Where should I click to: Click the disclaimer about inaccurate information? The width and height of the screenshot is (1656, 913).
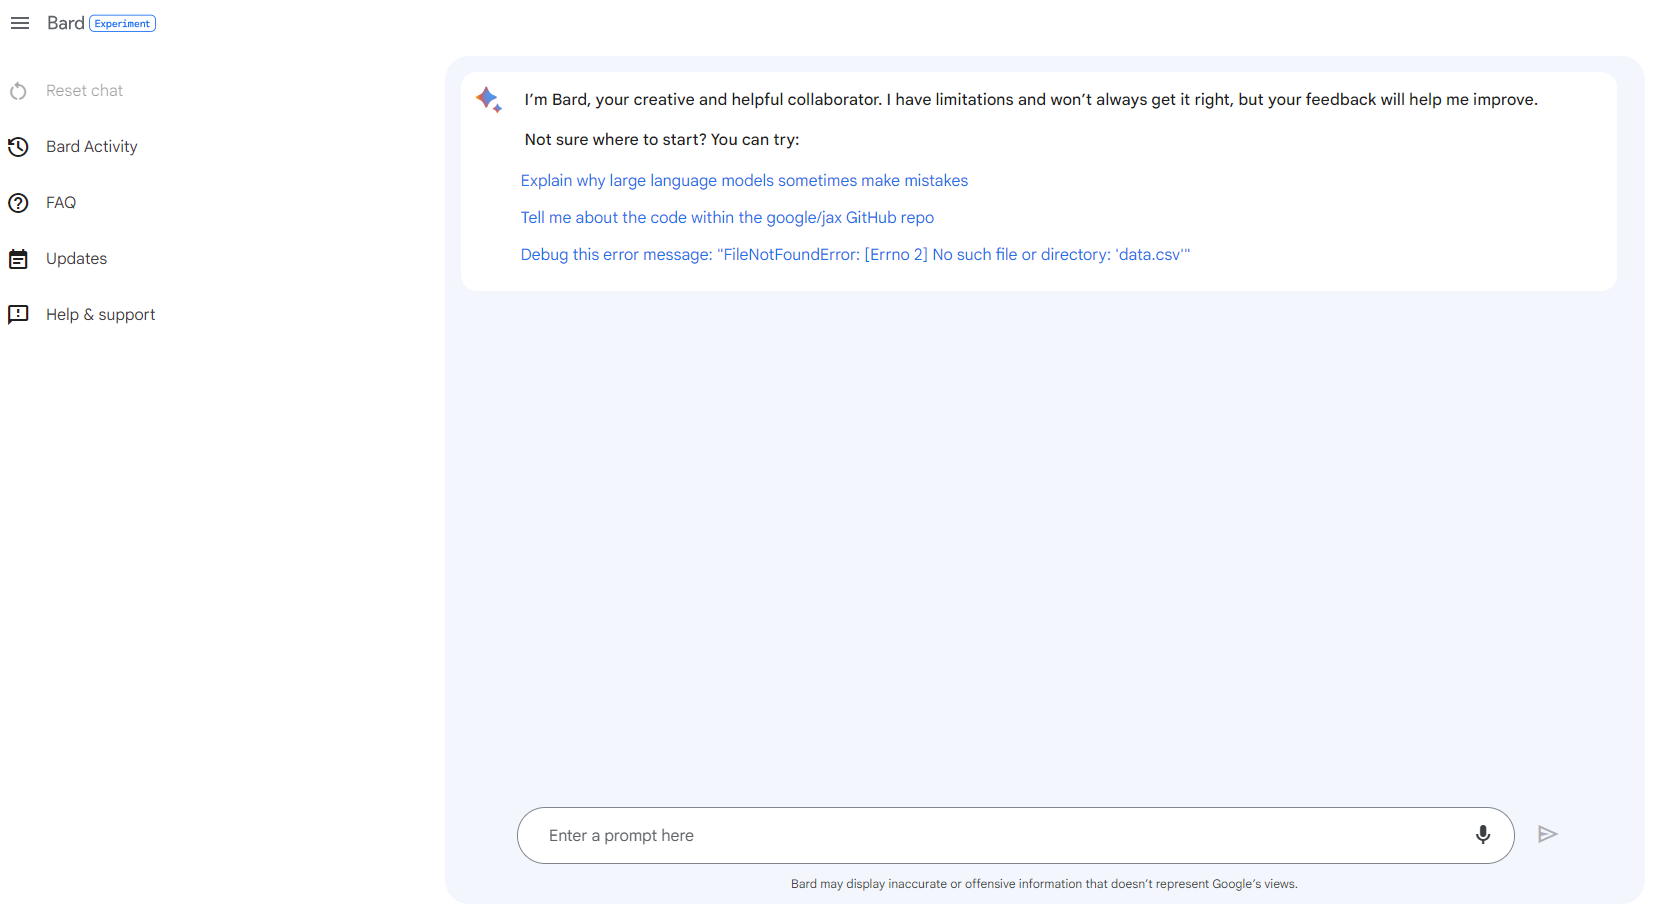point(1044,884)
